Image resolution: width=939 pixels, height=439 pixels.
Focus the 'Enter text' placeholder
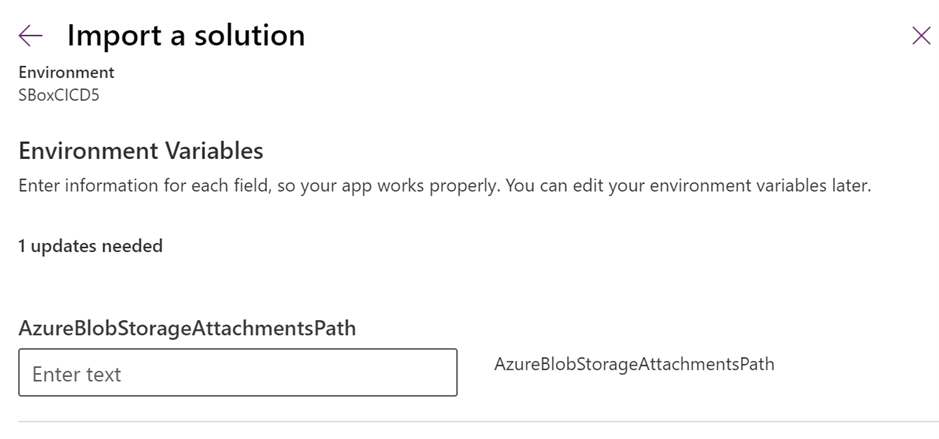[x=77, y=374]
